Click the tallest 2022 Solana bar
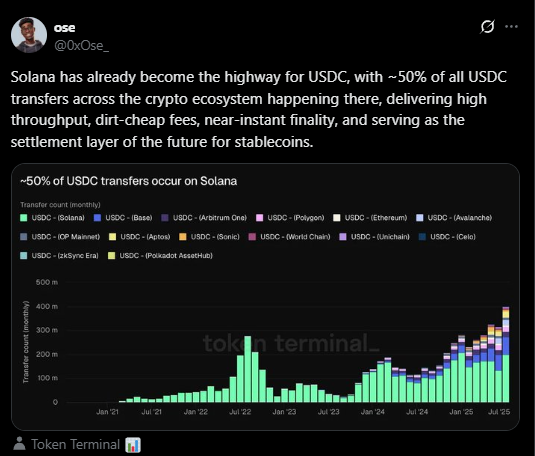 coord(248,369)
